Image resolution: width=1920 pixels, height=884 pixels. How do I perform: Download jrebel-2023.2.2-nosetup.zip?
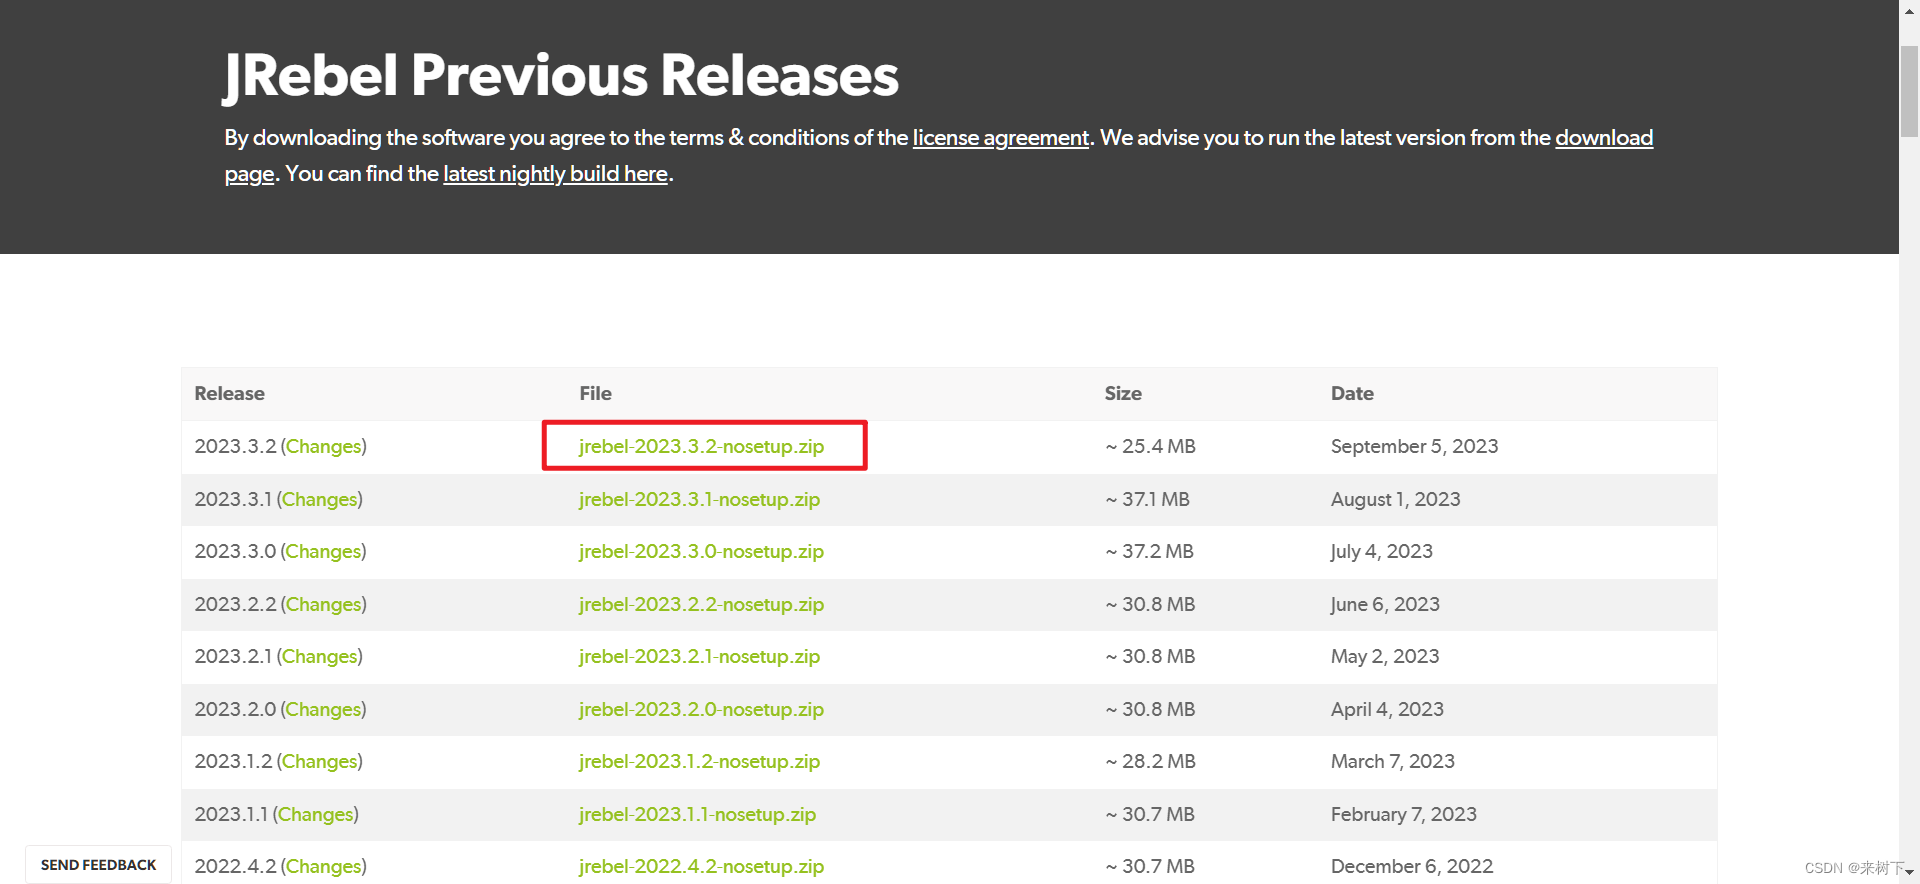(x=701, y=604)
